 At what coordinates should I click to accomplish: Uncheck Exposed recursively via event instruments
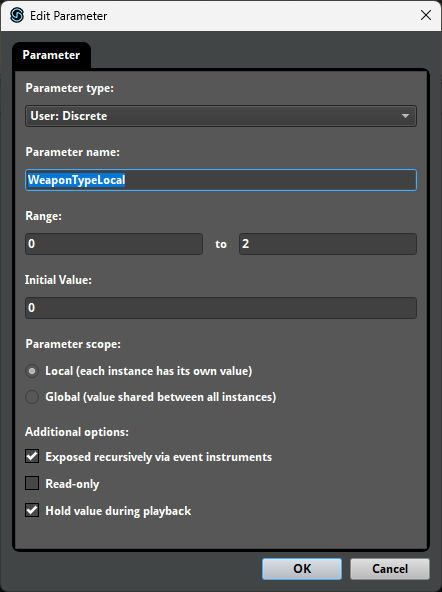pyautogui.click(x=32, y=456)
